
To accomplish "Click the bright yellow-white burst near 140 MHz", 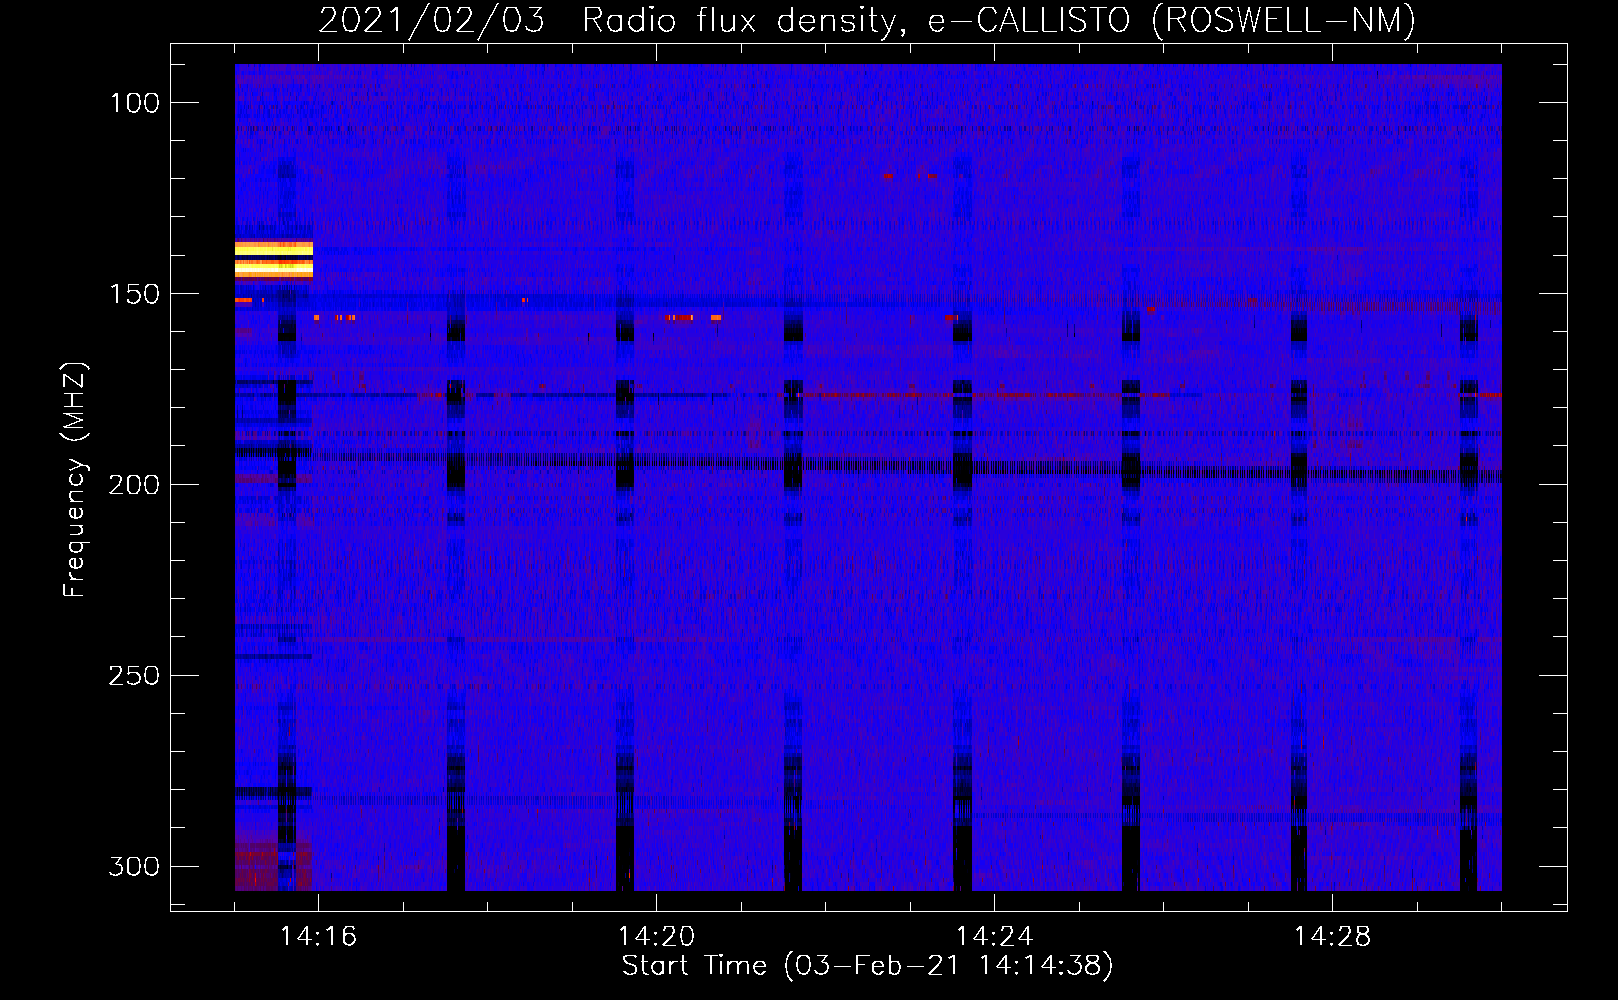I will pos(274,259).
